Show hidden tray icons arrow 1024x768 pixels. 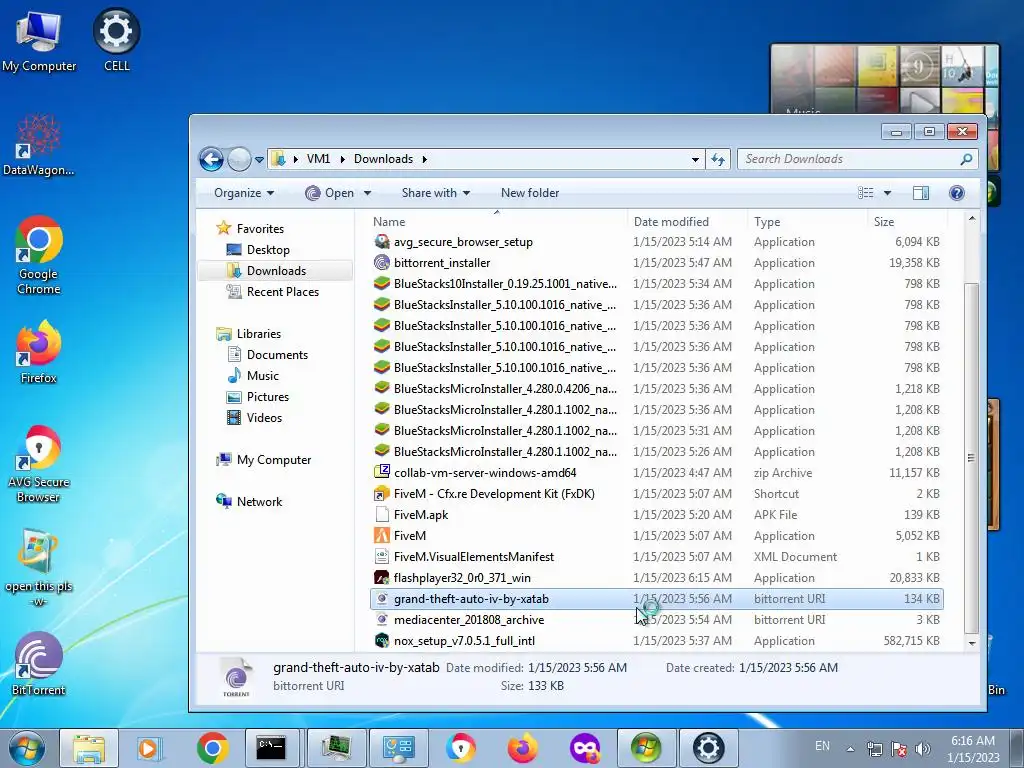[850, 749]
